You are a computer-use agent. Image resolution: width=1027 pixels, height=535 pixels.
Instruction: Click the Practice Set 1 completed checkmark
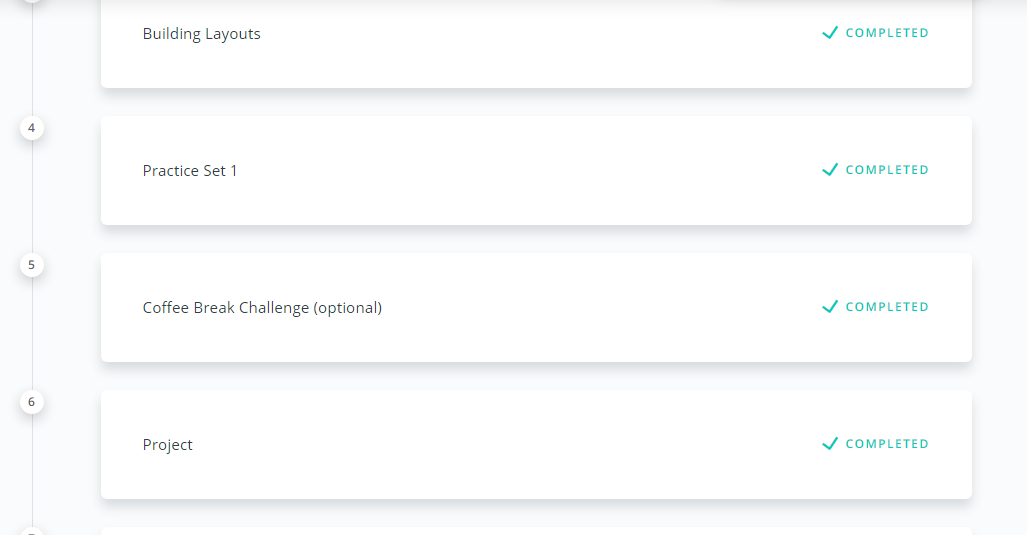829,170
